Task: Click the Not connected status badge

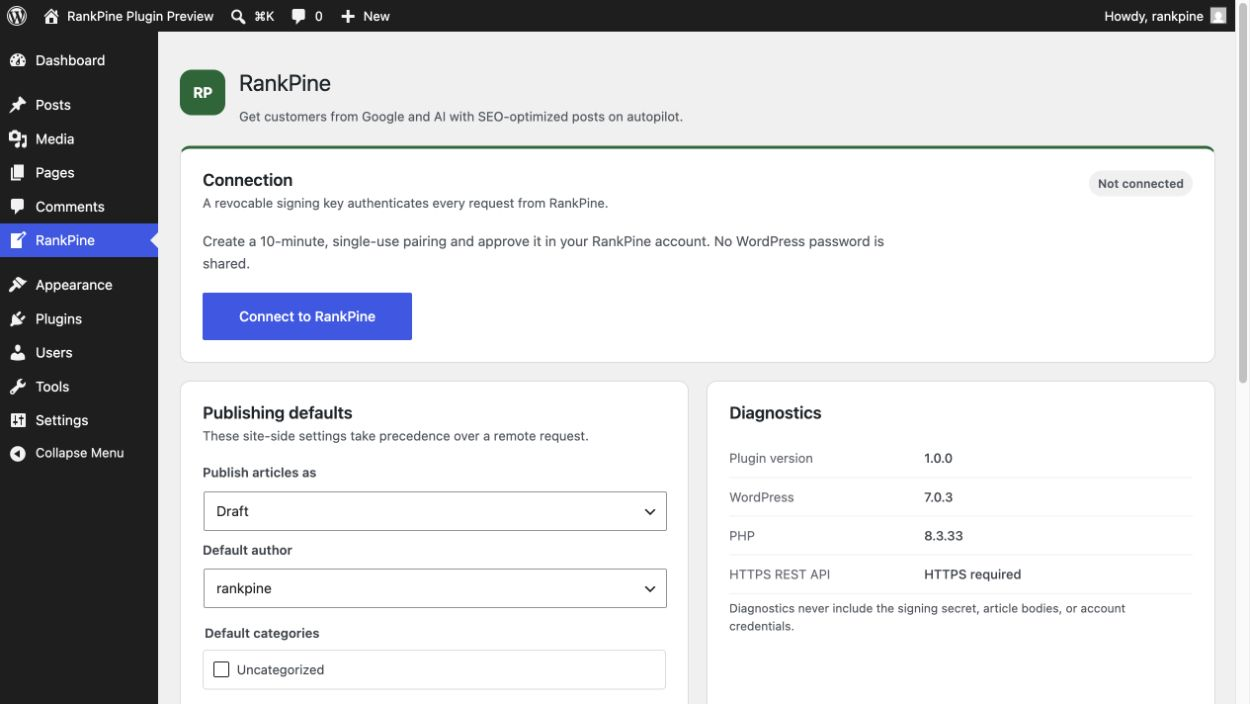Action: 1140,184
